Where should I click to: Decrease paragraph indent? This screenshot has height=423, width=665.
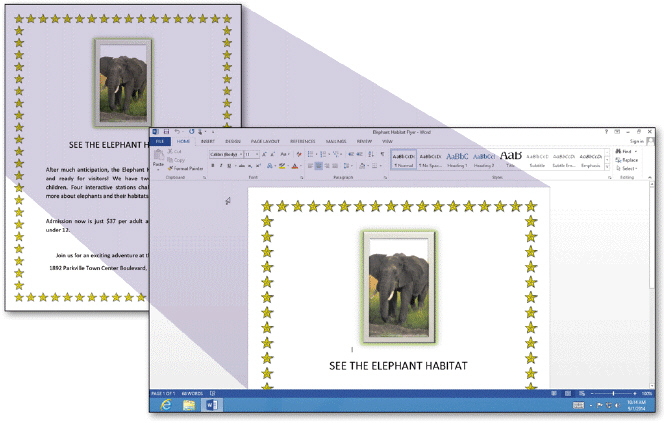click(351, 154)
